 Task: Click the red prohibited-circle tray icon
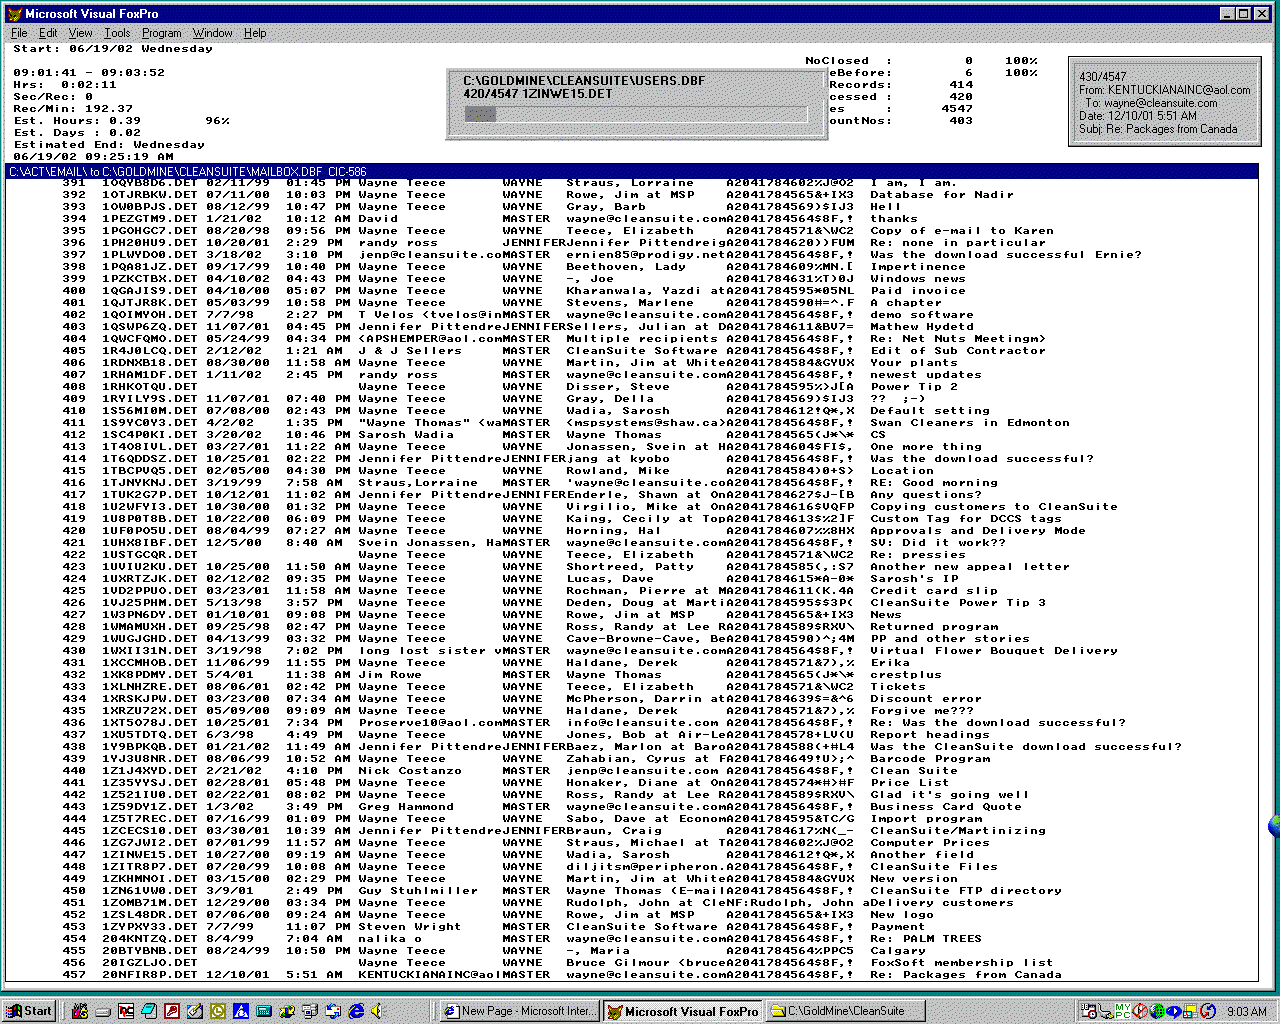(1140, 1011)
